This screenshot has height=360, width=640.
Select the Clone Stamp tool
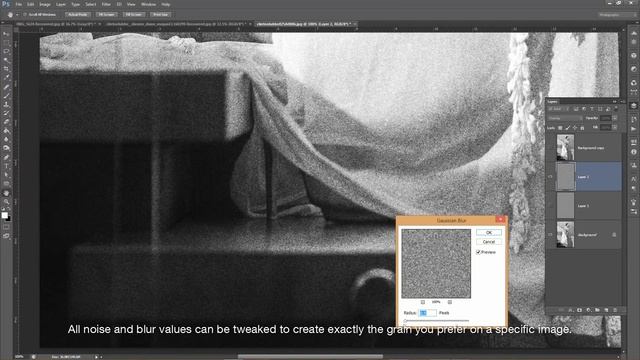[x=6, y=104]
